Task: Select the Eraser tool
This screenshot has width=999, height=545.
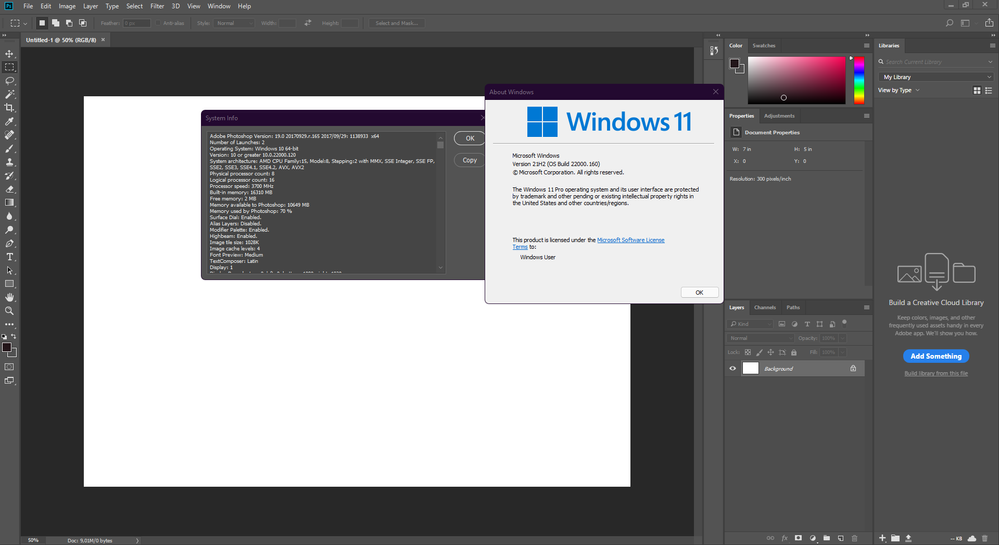Action: (10, 189)
